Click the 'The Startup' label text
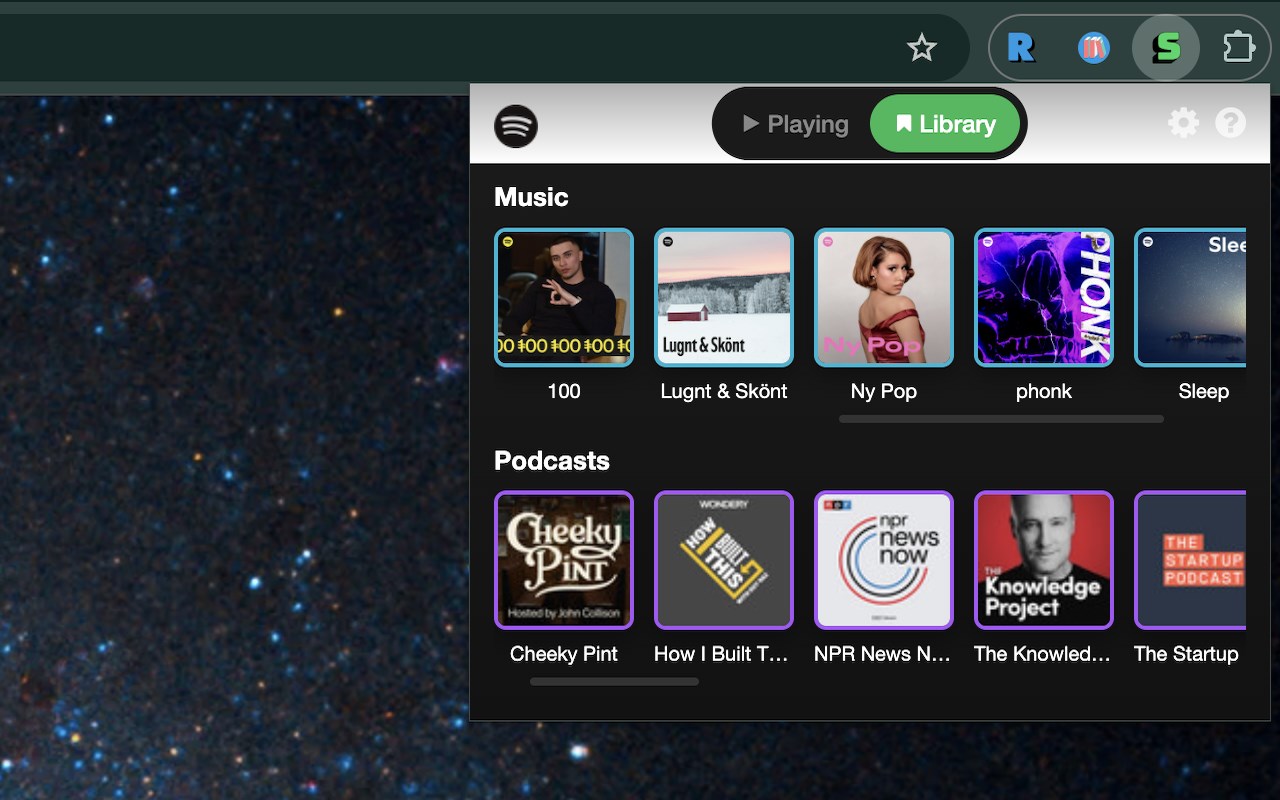This screenshot has width=1280, height=800. point(1186,654)
